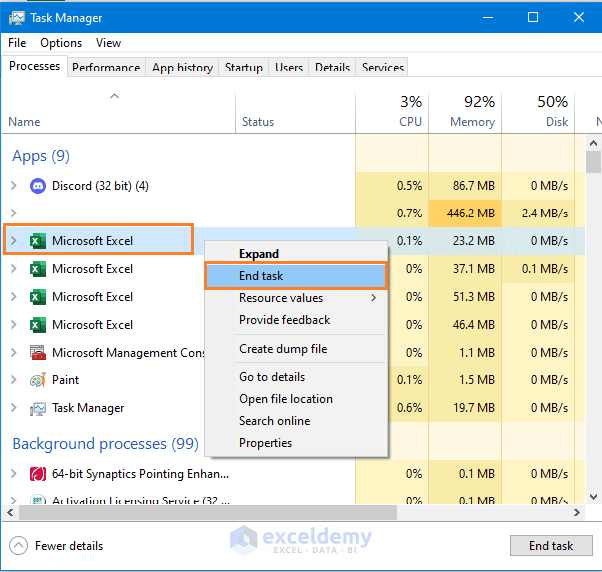Sort processes by Memory column header
Viewport: 602px width, 572px height.
pos(471,112)
